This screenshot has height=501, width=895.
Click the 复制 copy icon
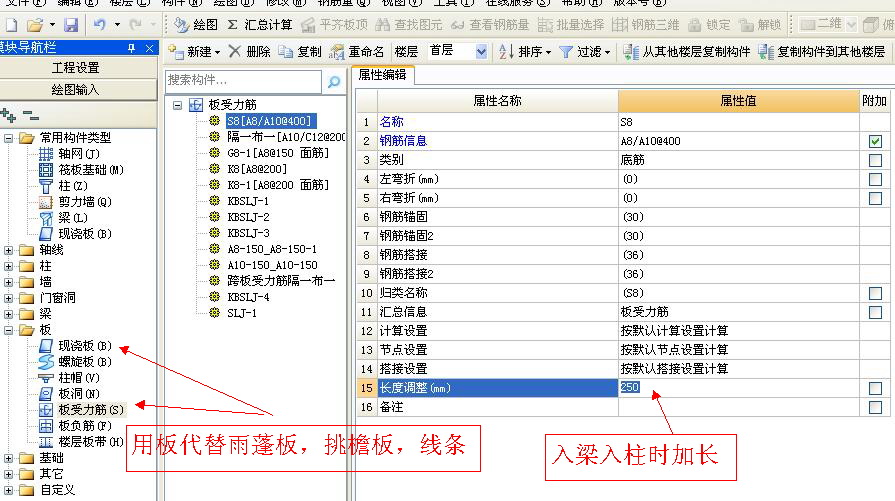click(285, 52)
